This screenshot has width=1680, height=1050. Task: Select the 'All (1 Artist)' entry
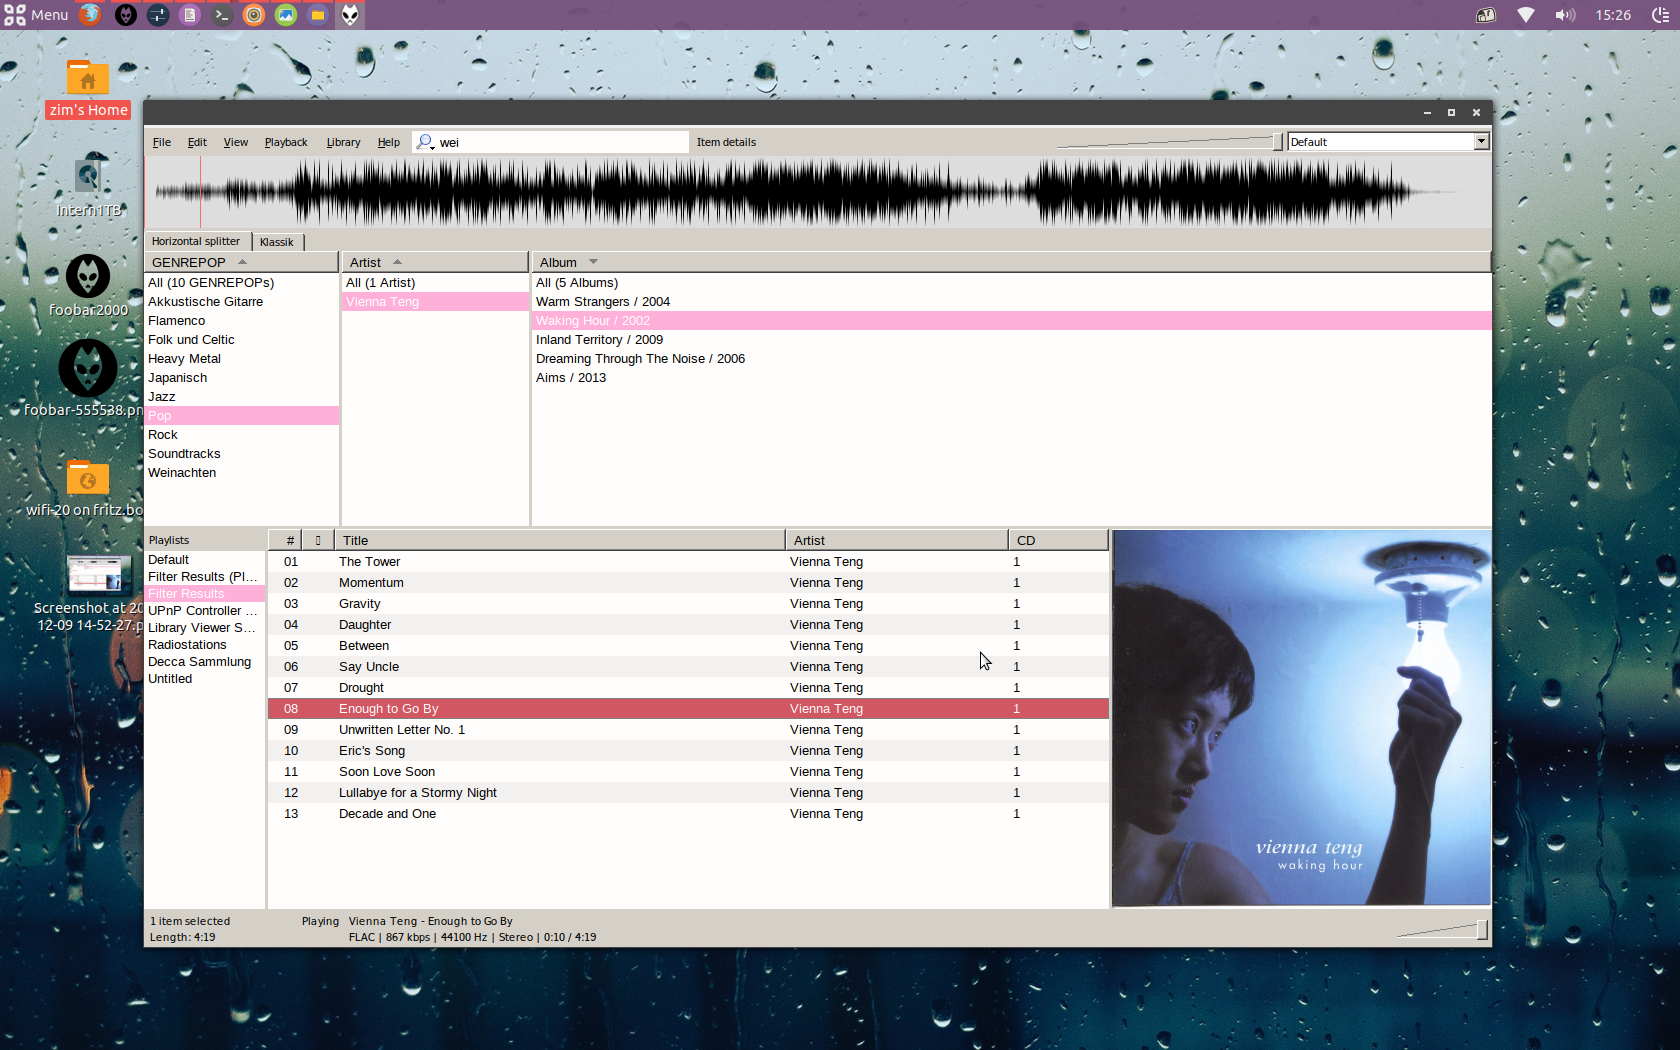434,283
